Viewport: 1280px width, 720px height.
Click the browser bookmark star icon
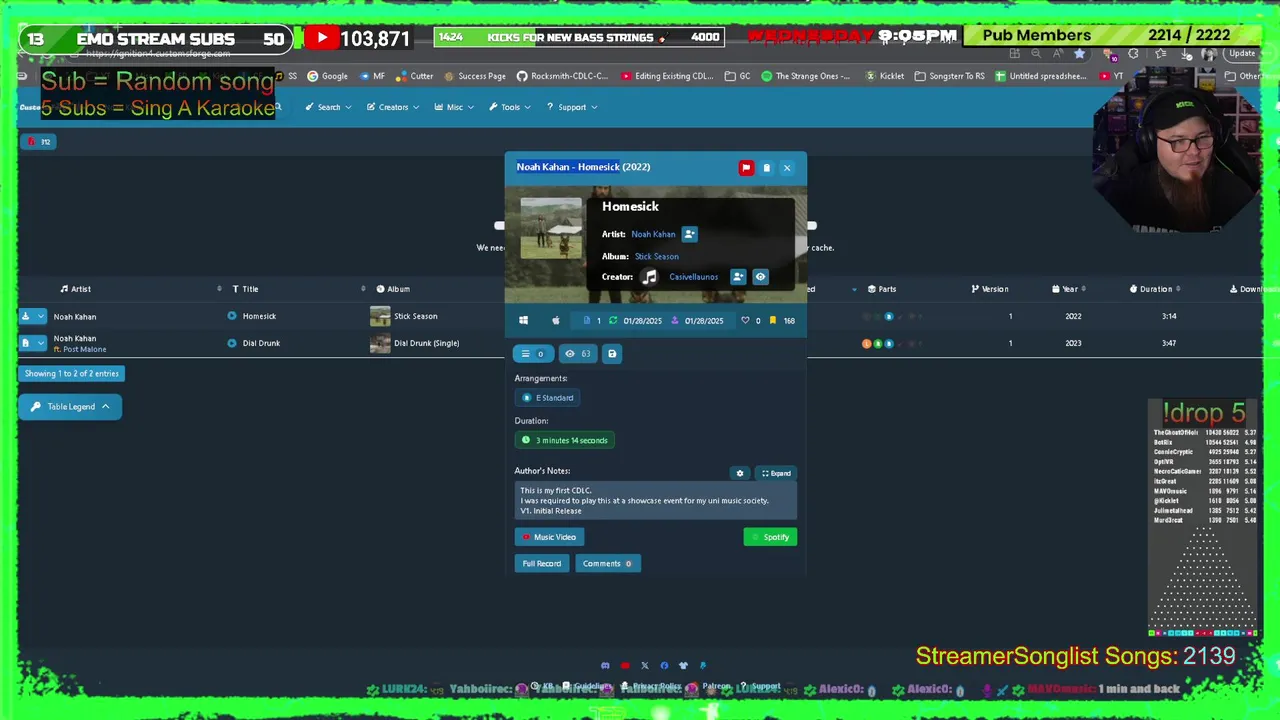[1079, 54]
